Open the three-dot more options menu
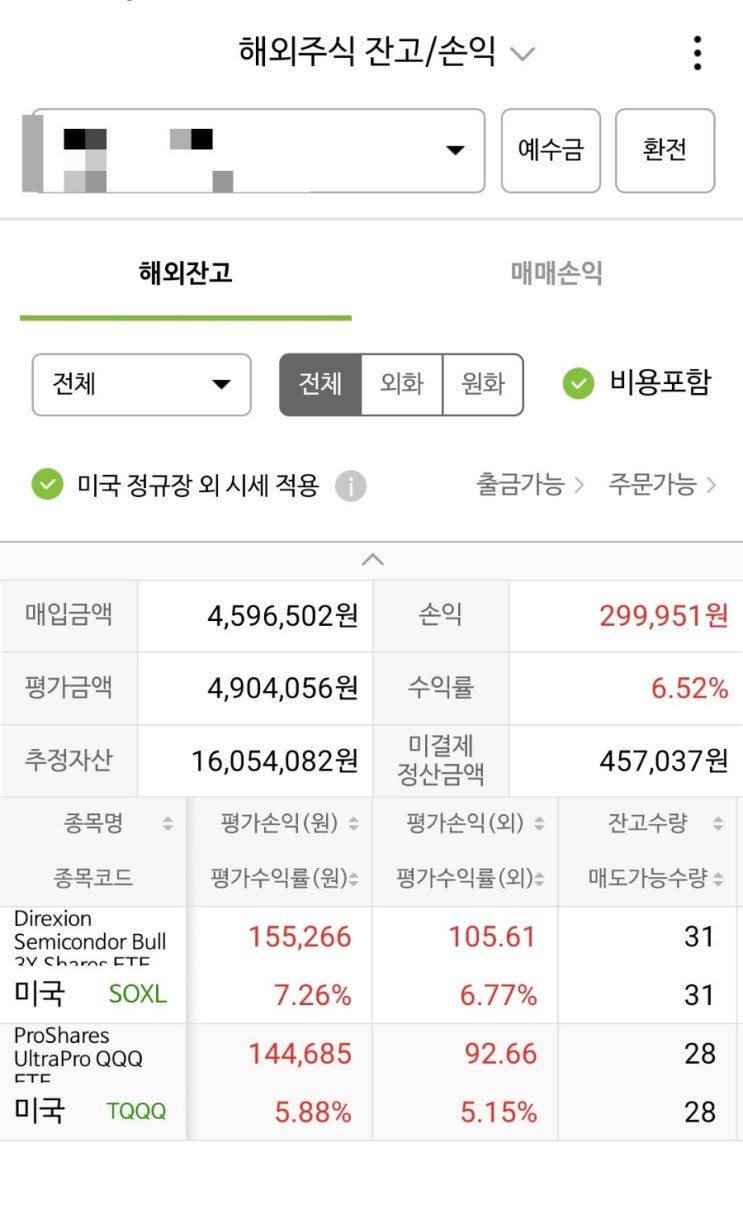This screenshot has width=743, height=1228. pos(697,53)
